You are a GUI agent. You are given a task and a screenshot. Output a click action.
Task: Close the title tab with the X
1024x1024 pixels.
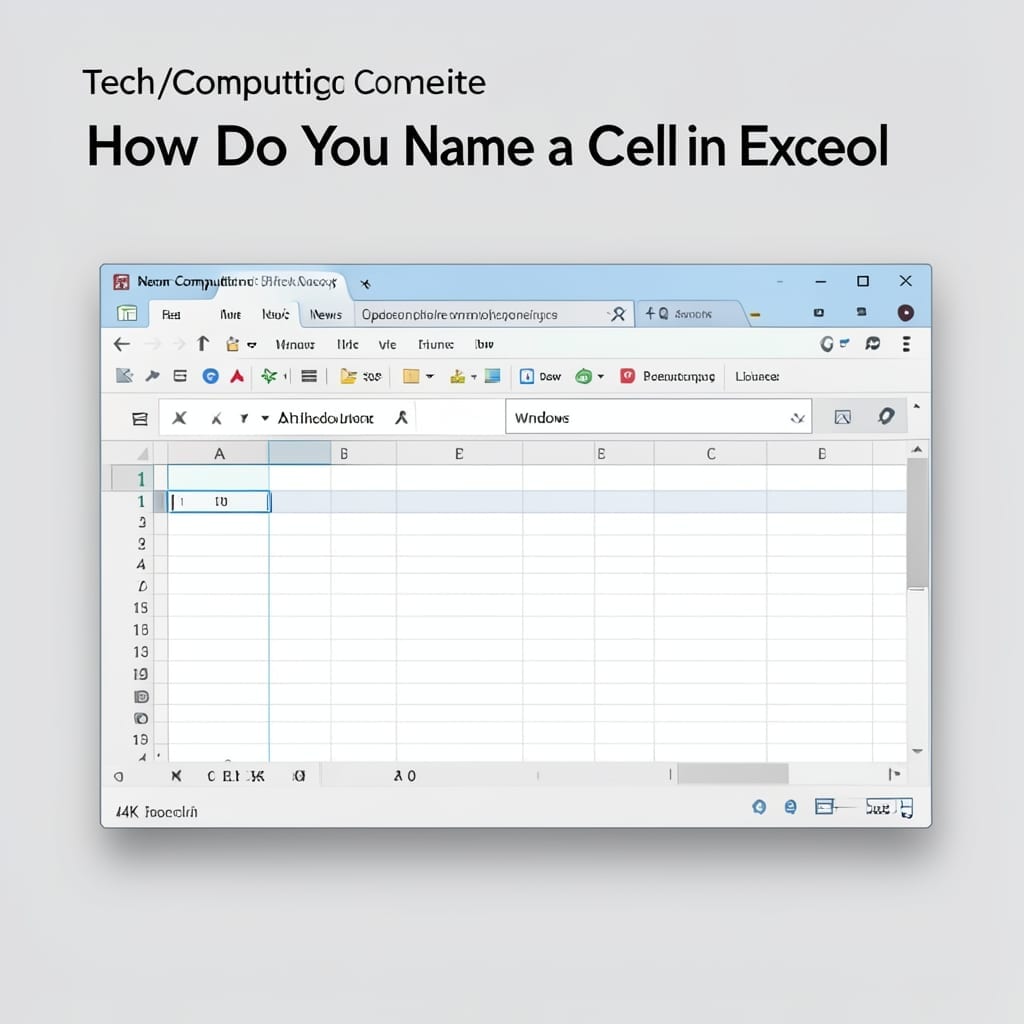point(366,283)
